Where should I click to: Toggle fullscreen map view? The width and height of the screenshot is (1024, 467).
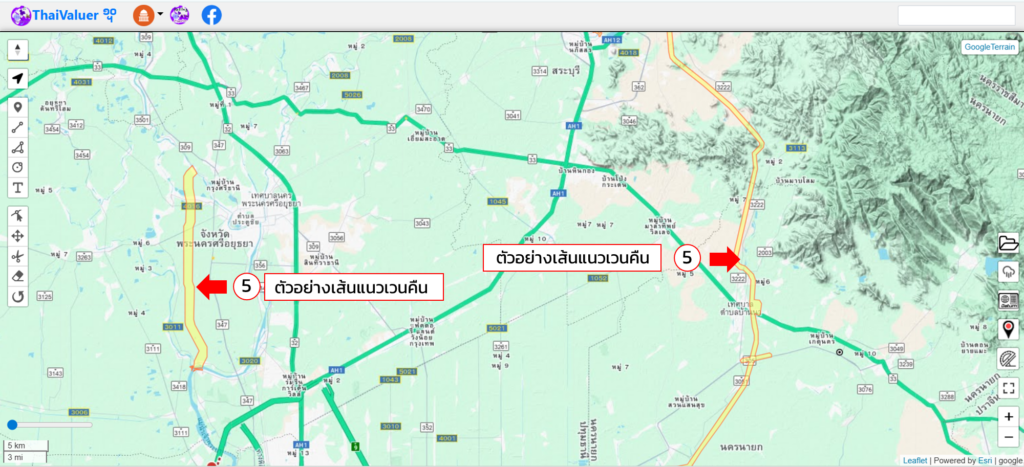1008,388
